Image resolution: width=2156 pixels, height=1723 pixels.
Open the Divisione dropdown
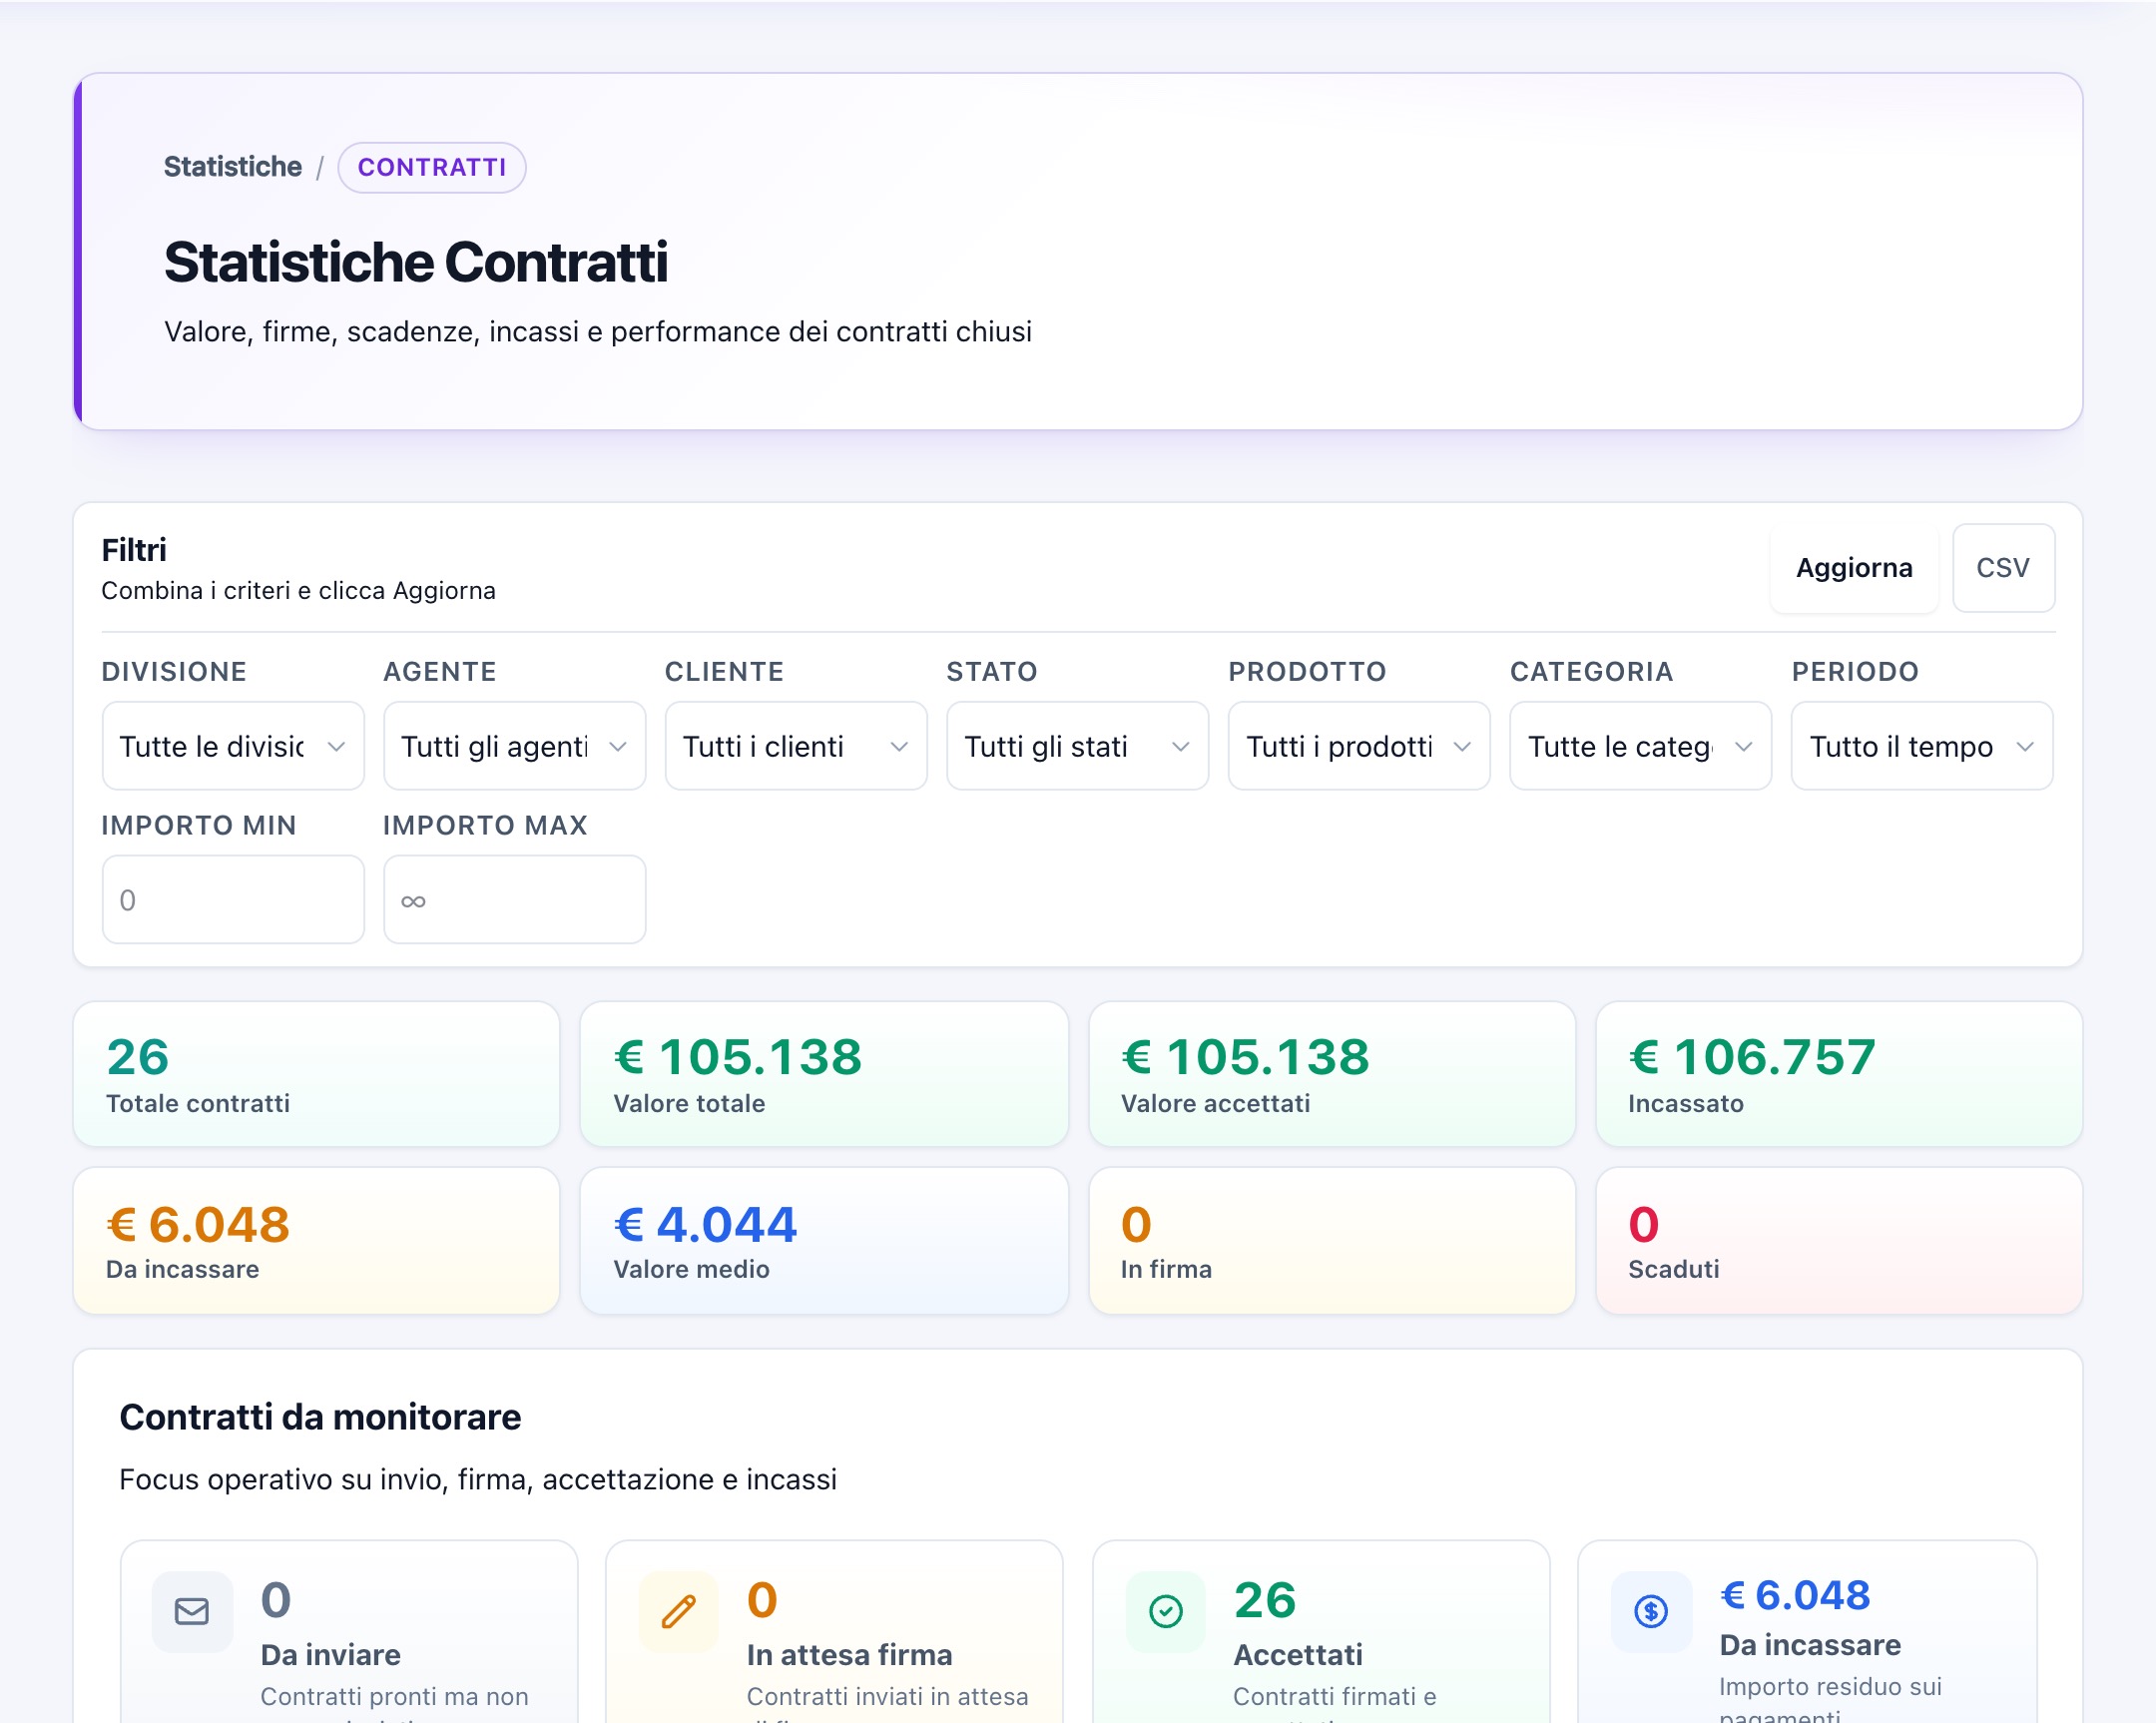point(233,746)
